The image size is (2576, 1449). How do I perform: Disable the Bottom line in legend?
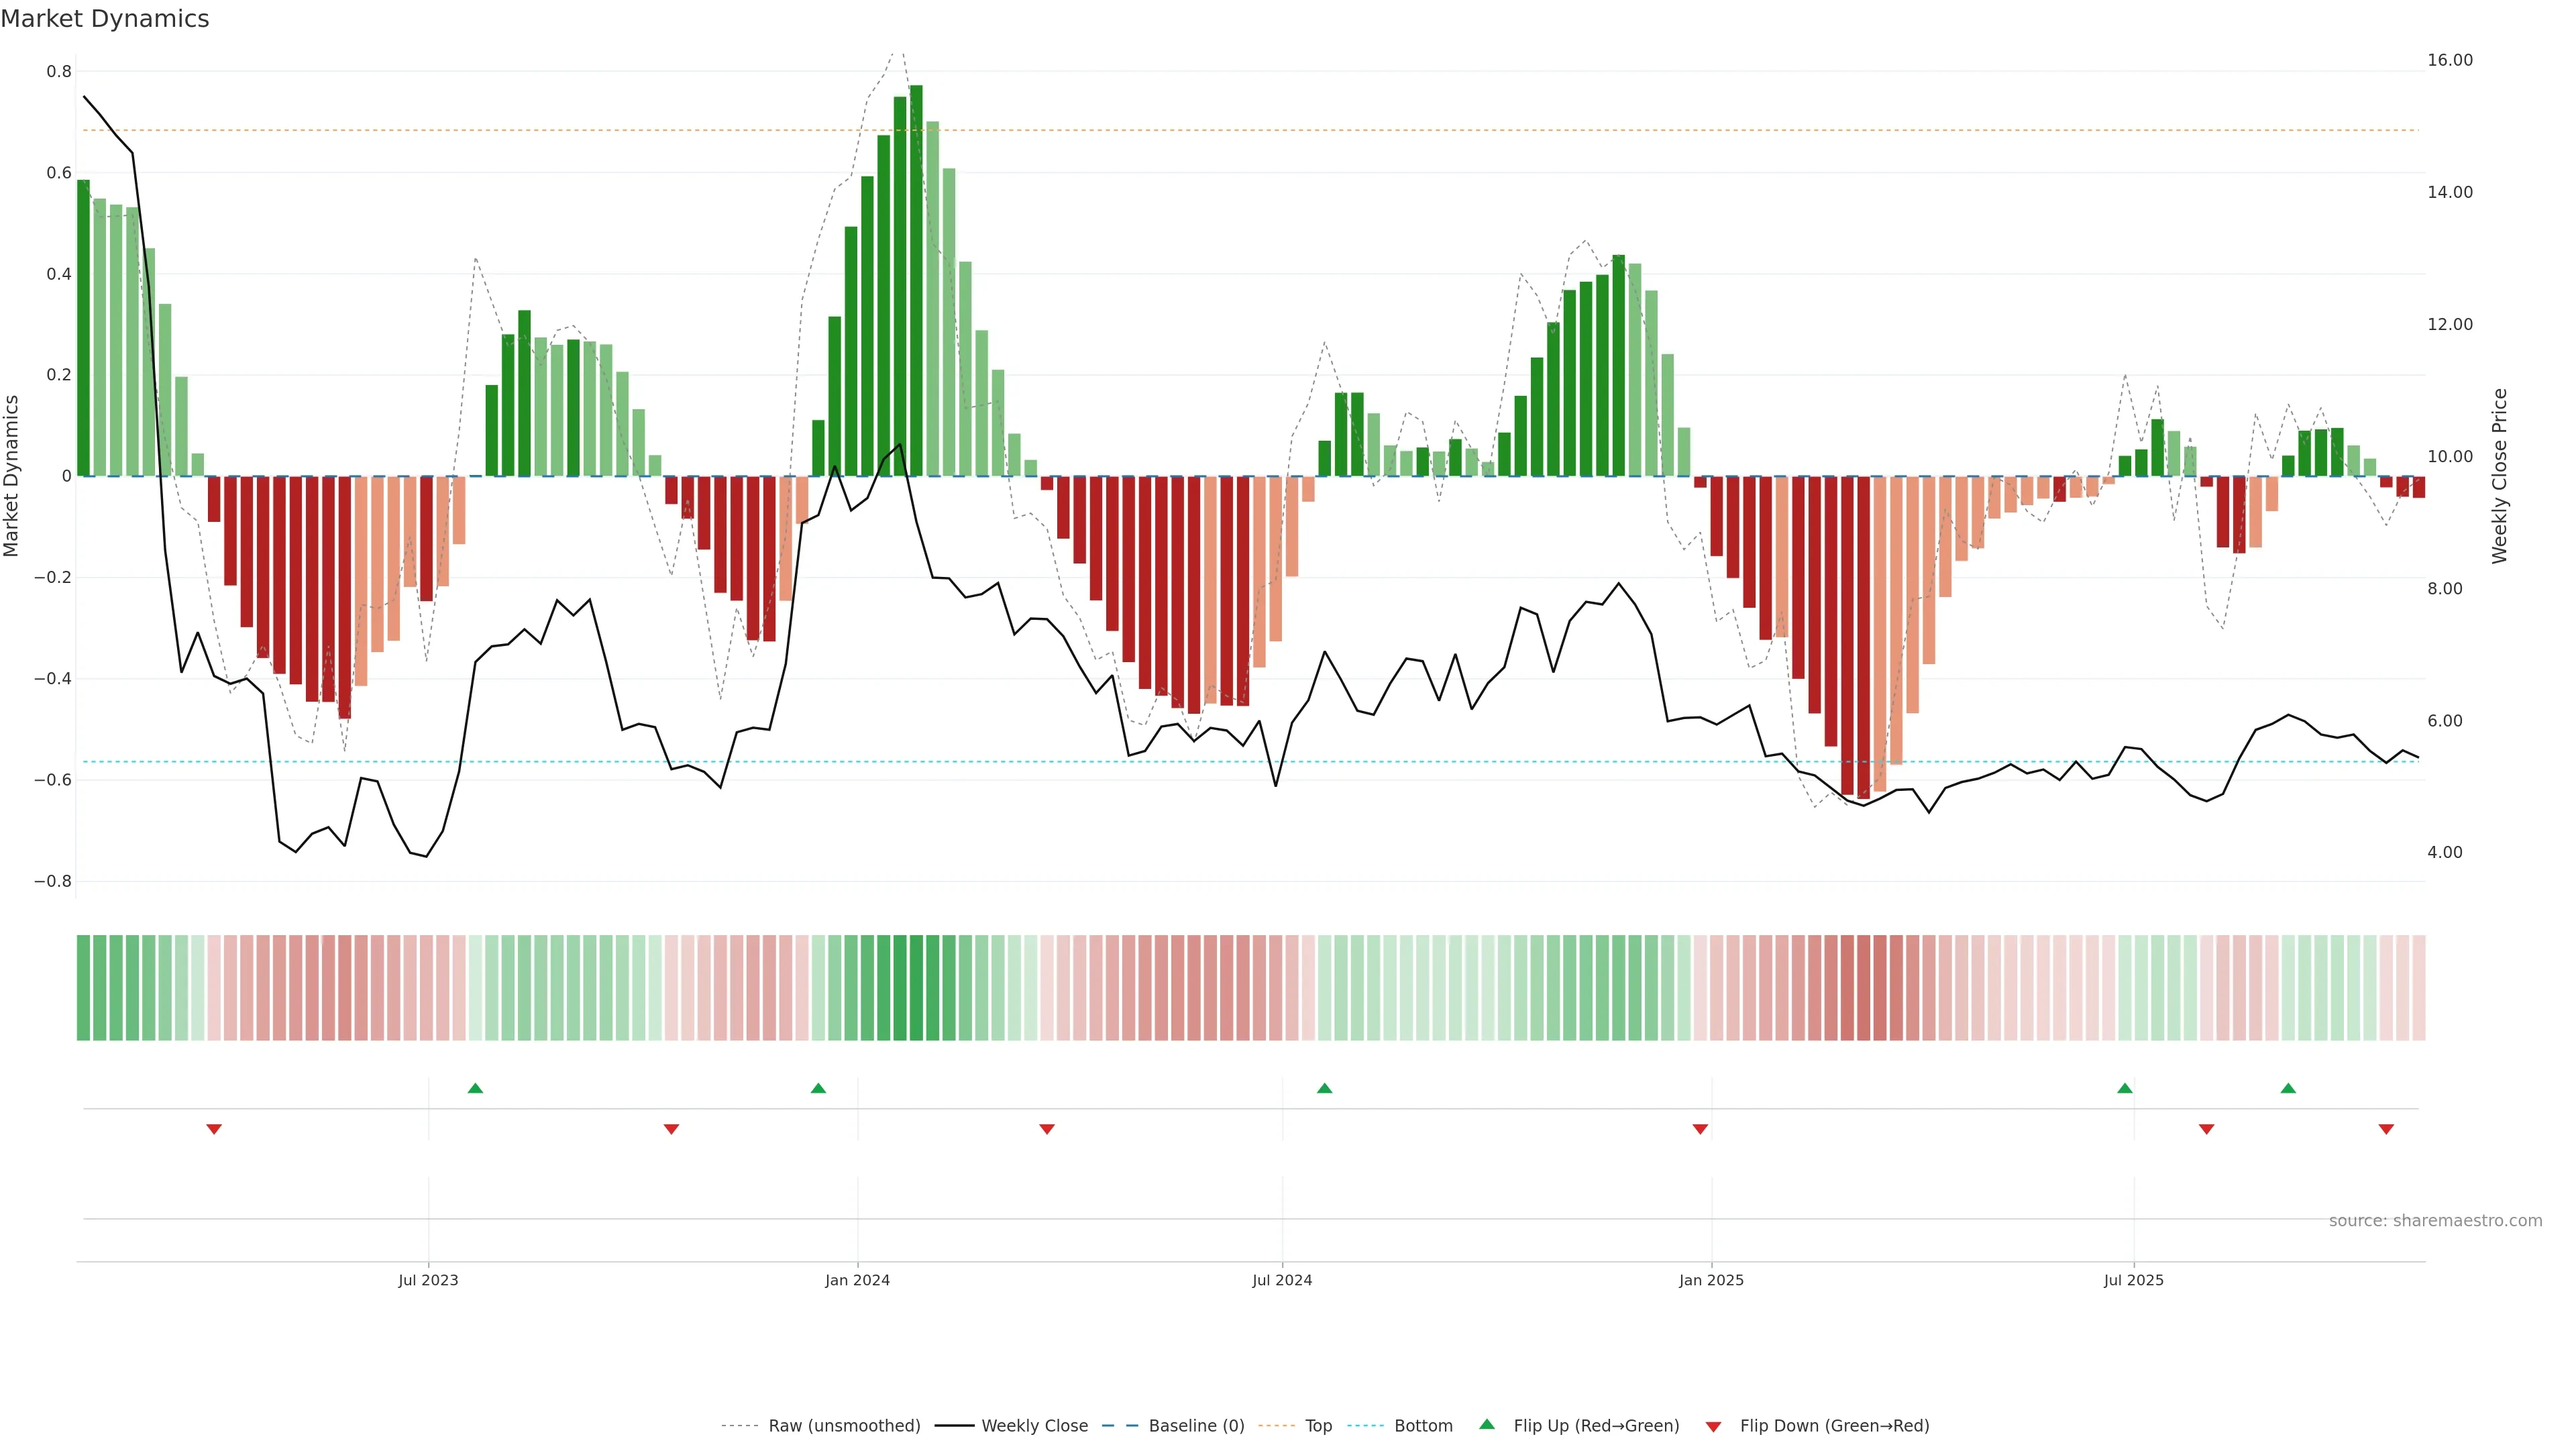coord(1423,1426)
